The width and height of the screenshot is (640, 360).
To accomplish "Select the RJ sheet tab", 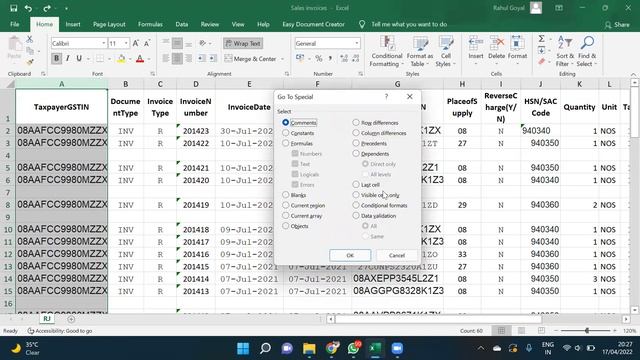I will coord(47,319).
